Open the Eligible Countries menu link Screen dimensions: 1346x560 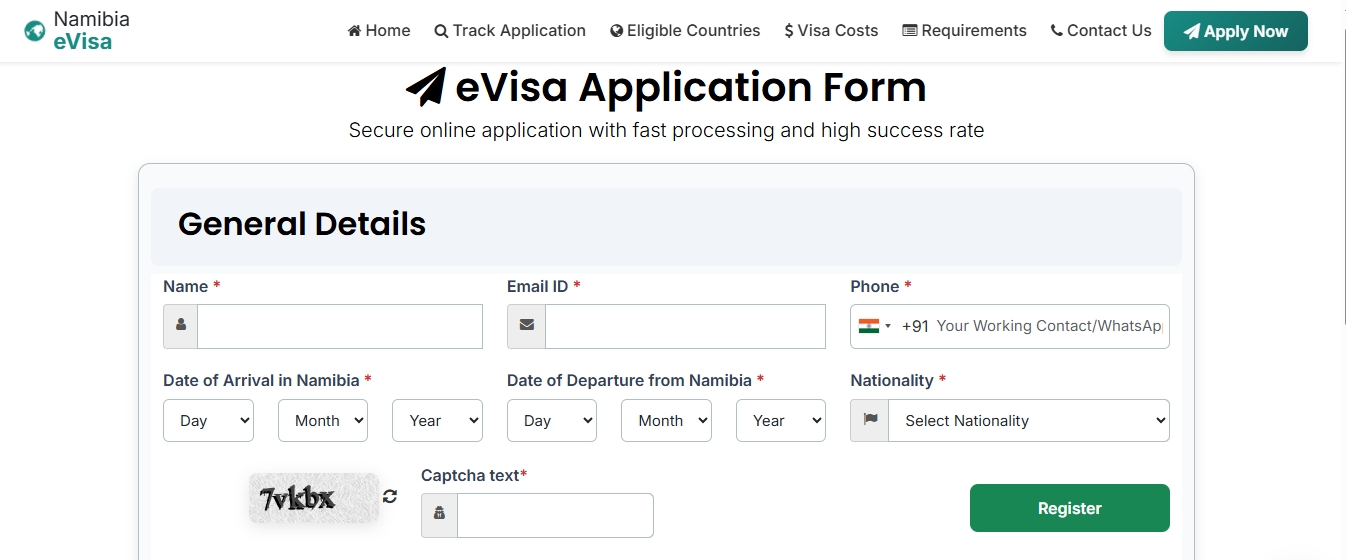(x=685, y=31)
